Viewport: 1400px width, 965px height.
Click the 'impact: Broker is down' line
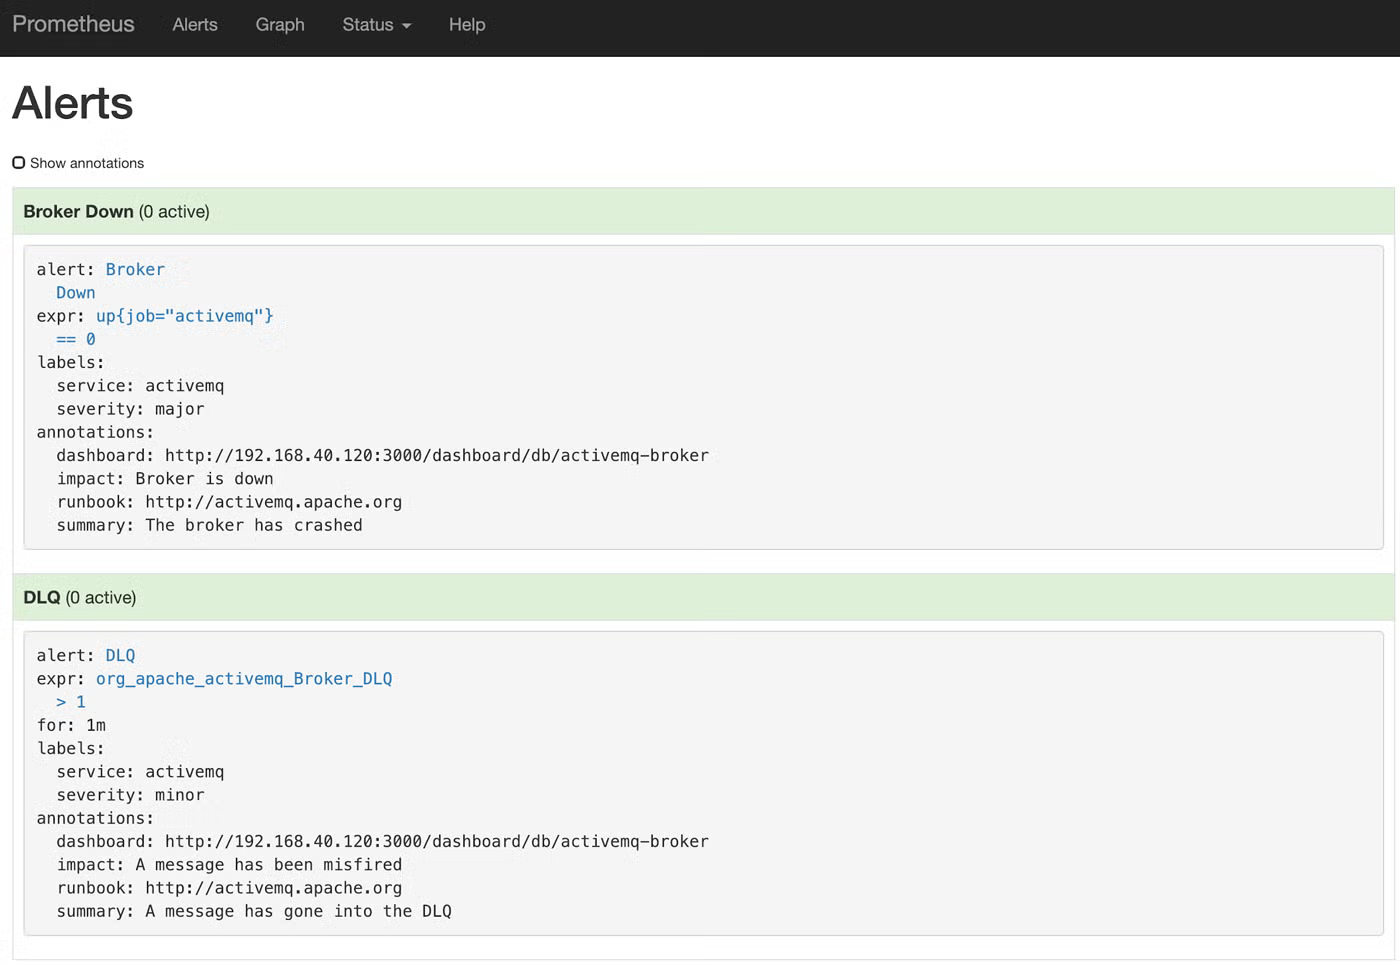tap(165, 479)
